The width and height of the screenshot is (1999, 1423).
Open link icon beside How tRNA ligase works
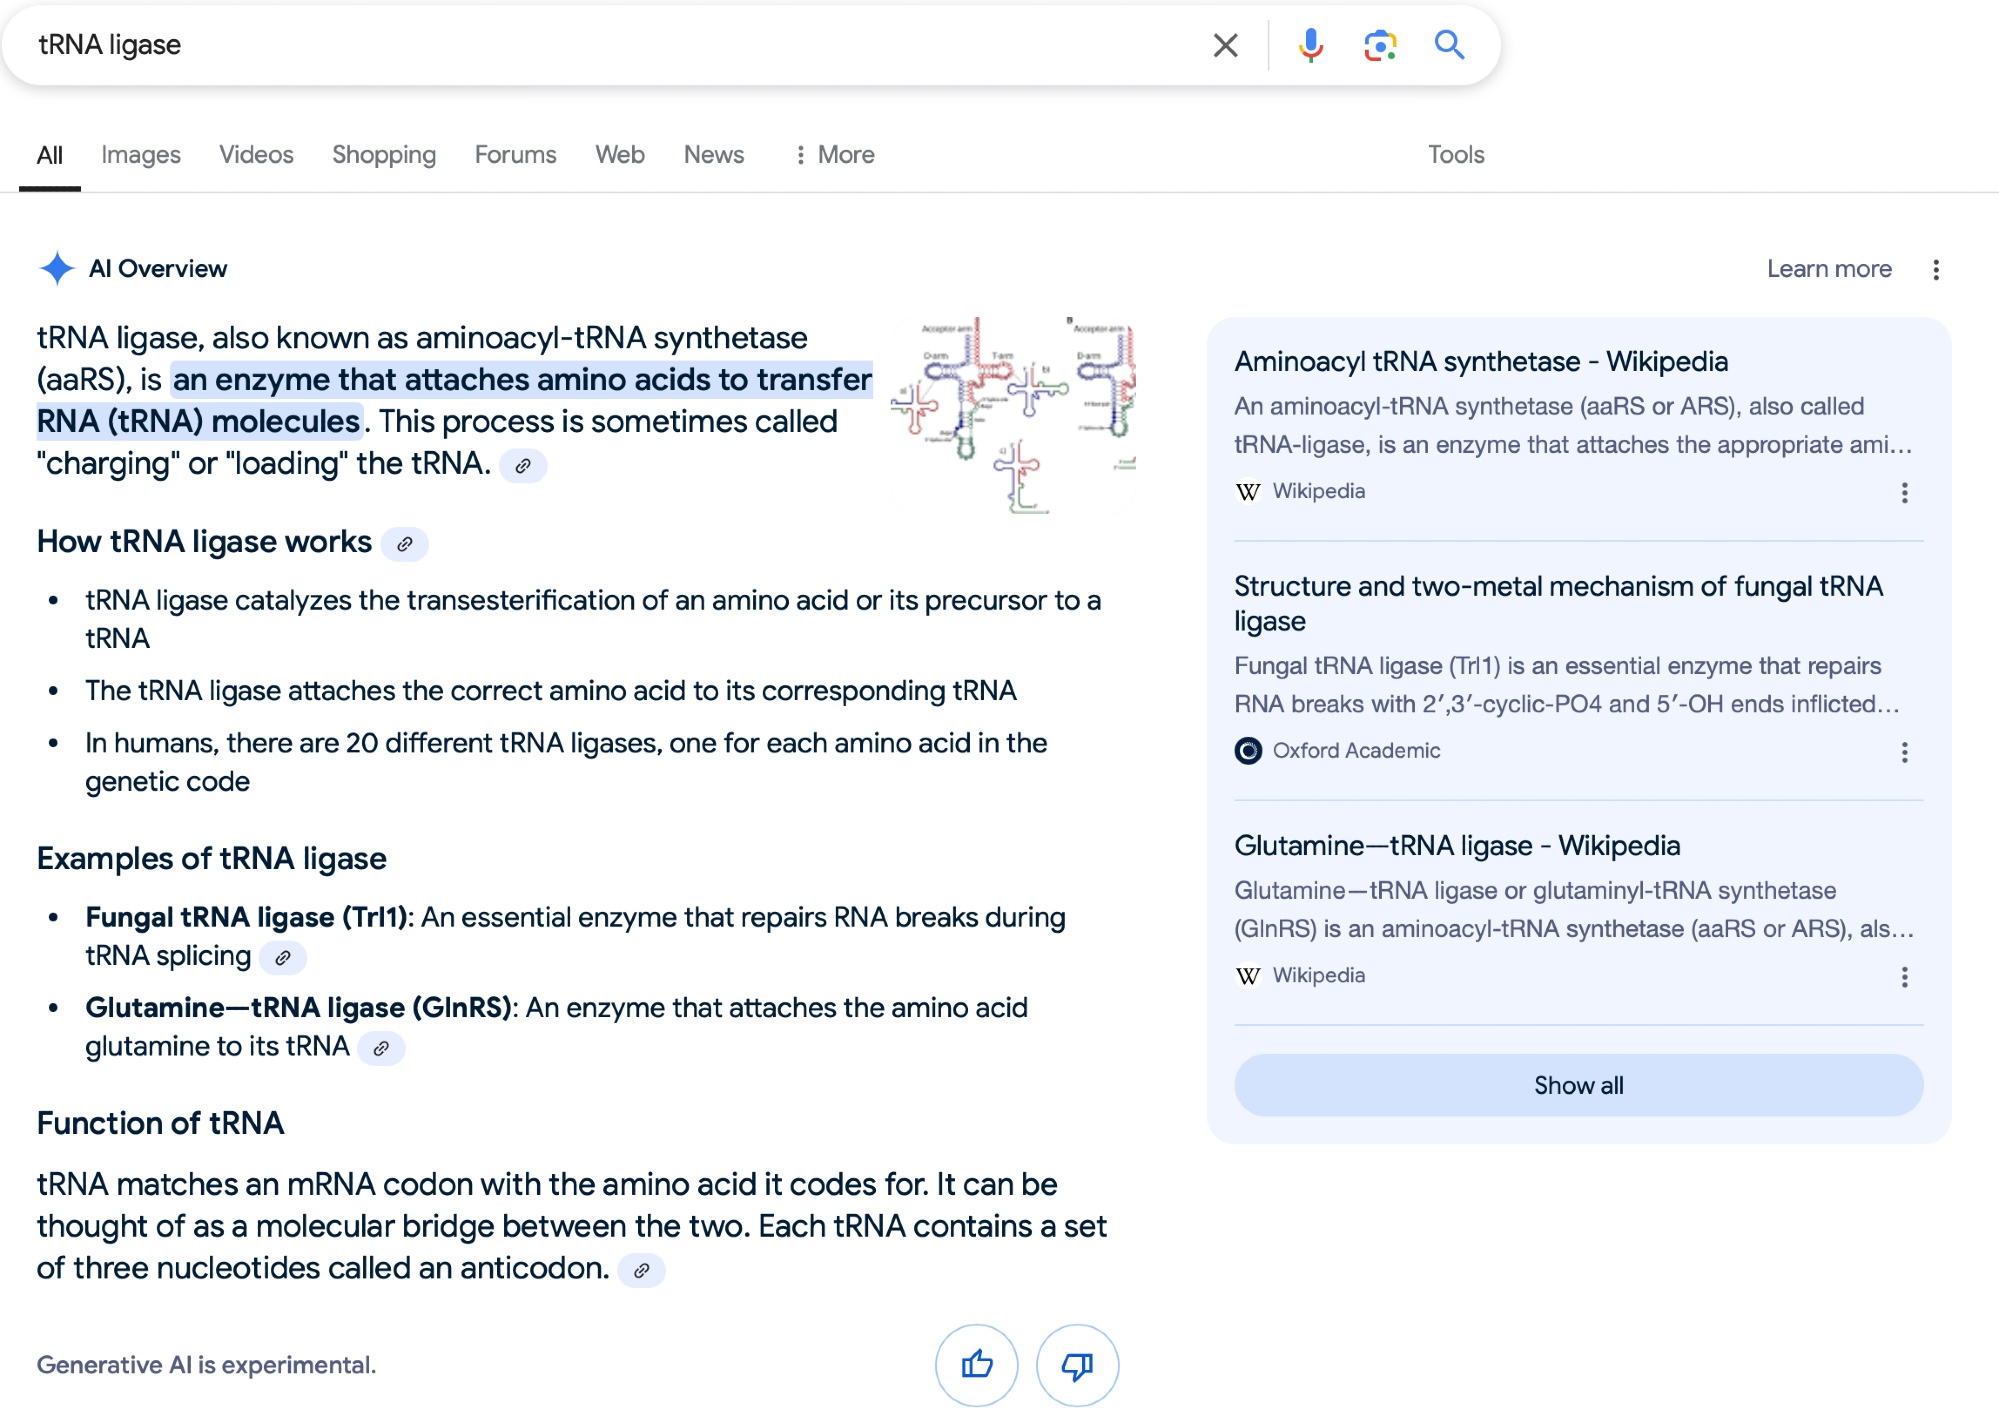[x=405, y=544]
